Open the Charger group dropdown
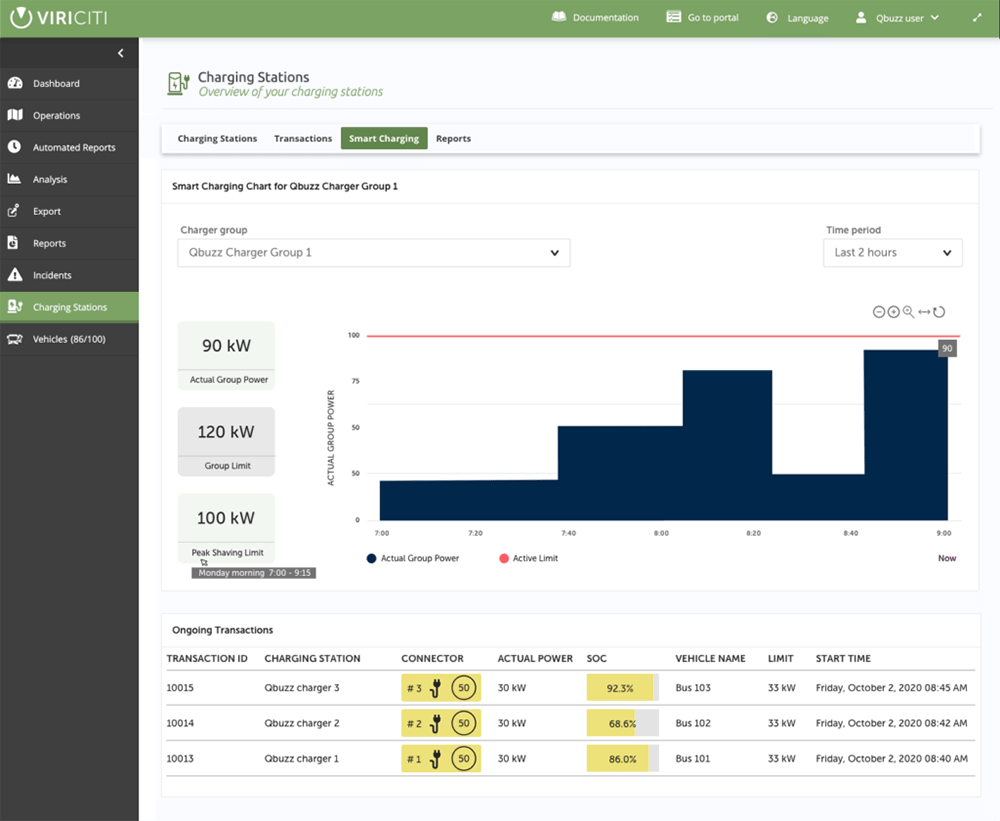 (374, 253)
